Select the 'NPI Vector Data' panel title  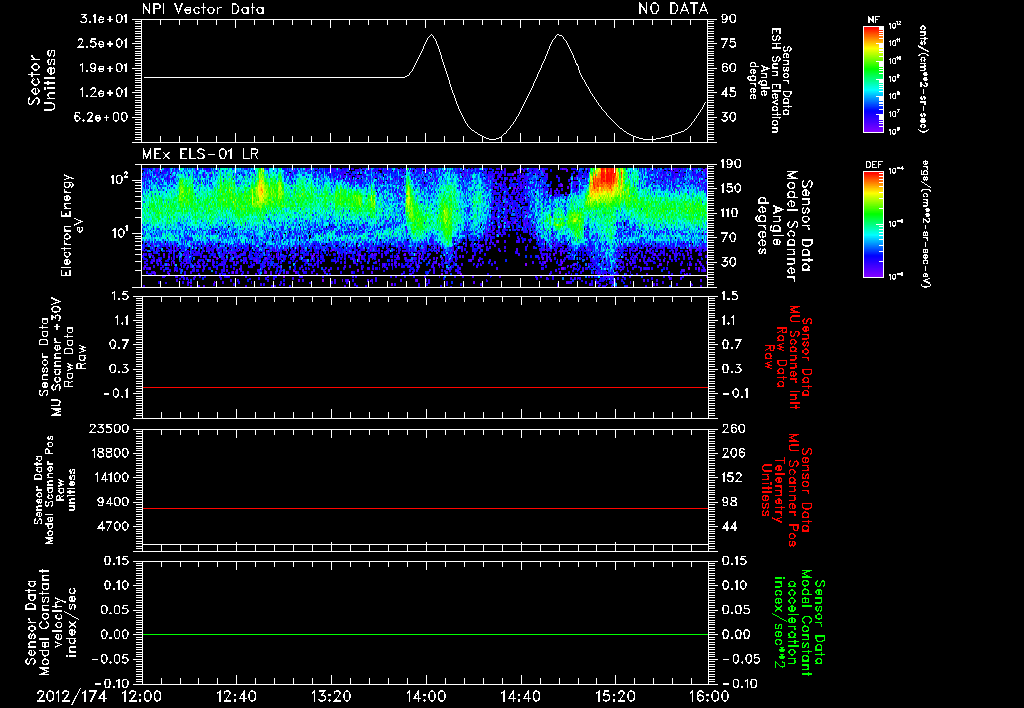click(x=204, y=8)
